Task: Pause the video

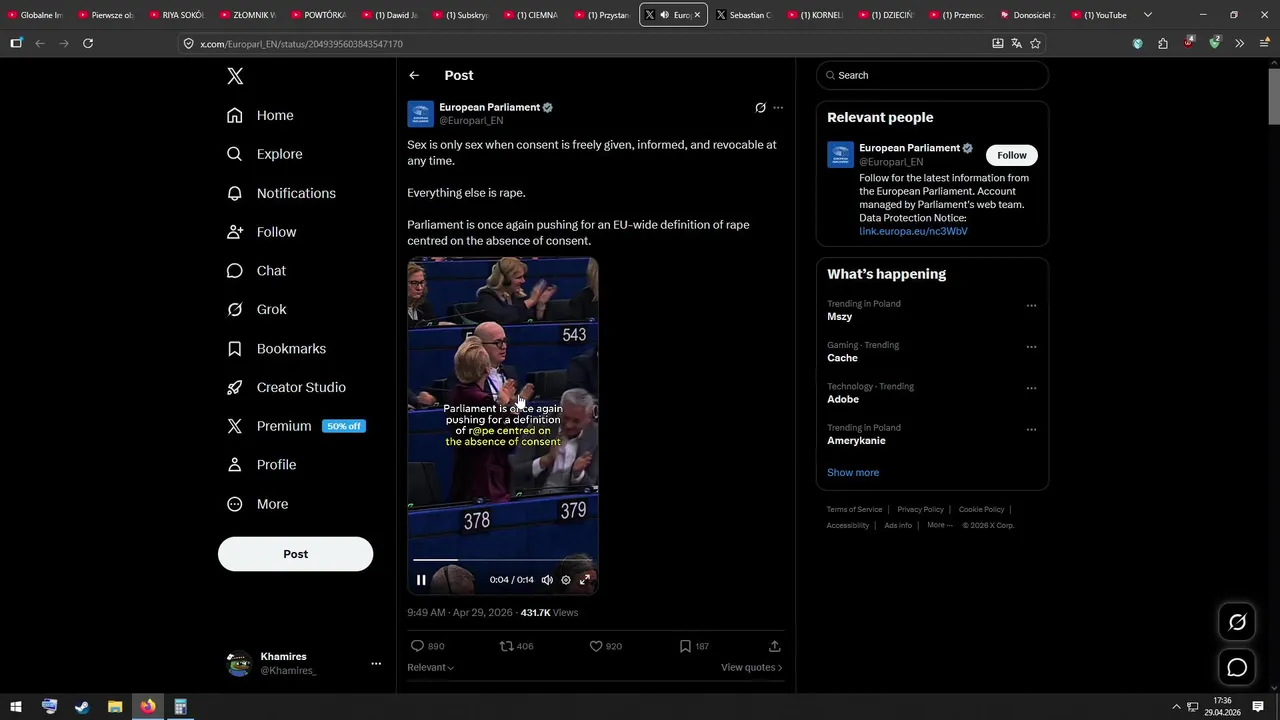Action: click(421, 580)
